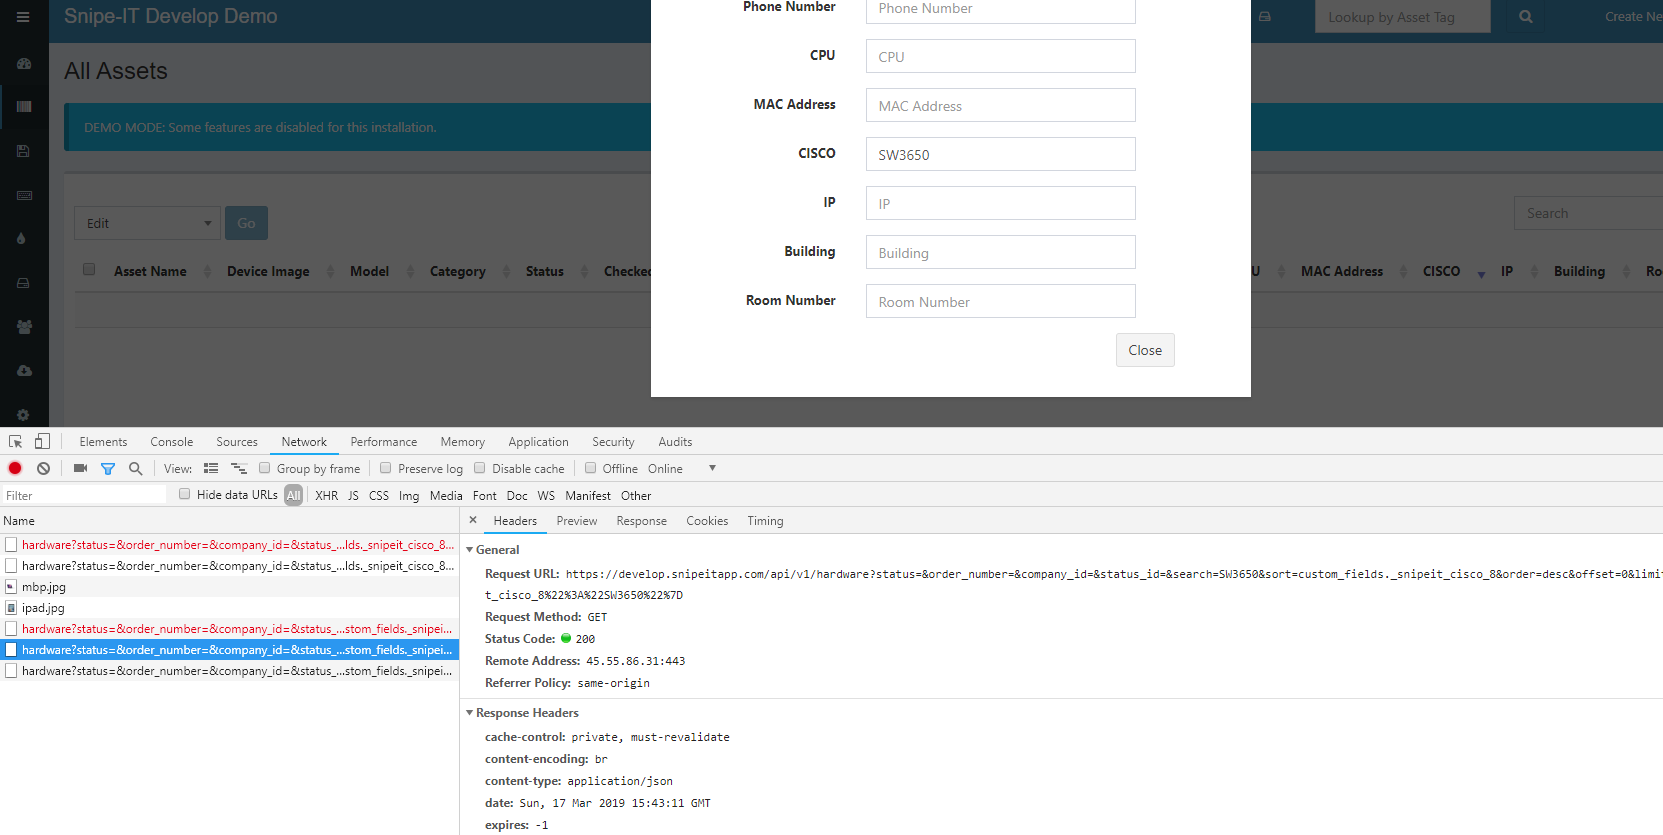
Task: Open the Edit bulk action dropdown
Action: [x=147, y=223]
